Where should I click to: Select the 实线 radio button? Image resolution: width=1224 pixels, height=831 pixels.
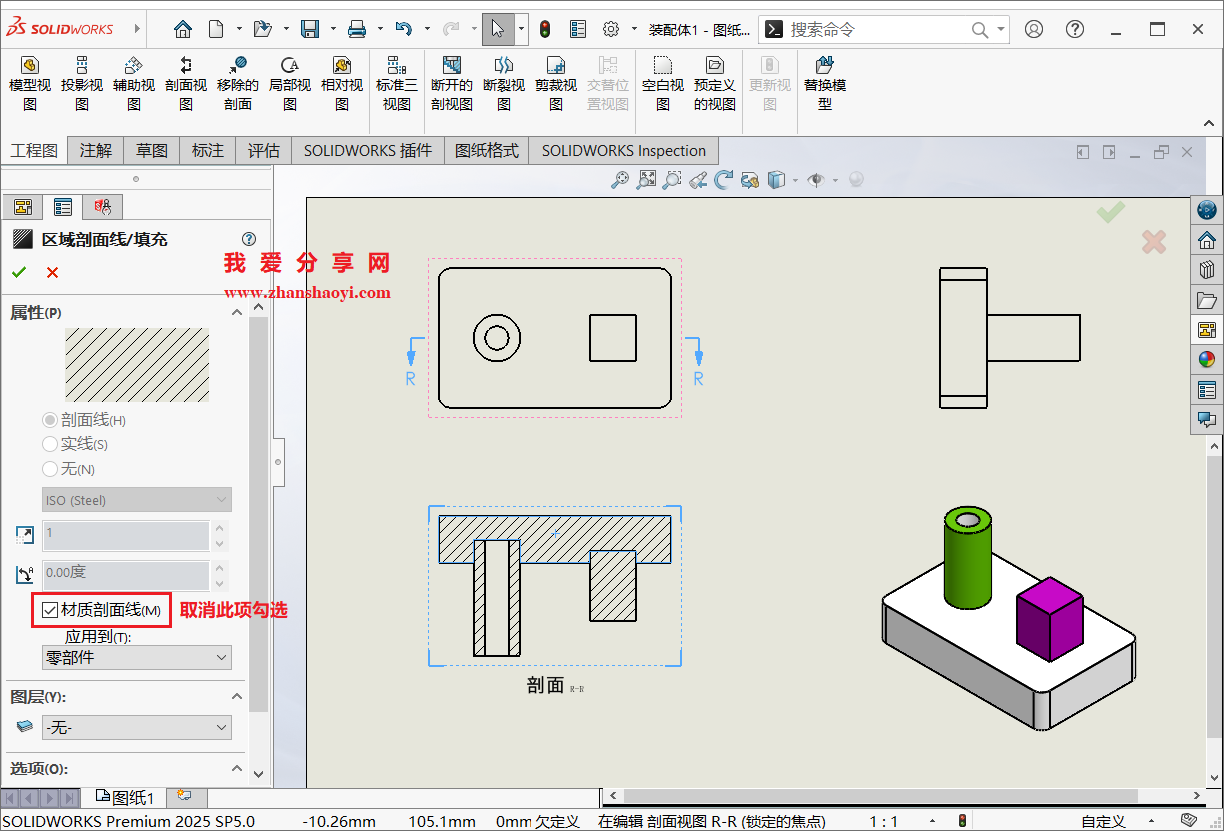point(50,444)
